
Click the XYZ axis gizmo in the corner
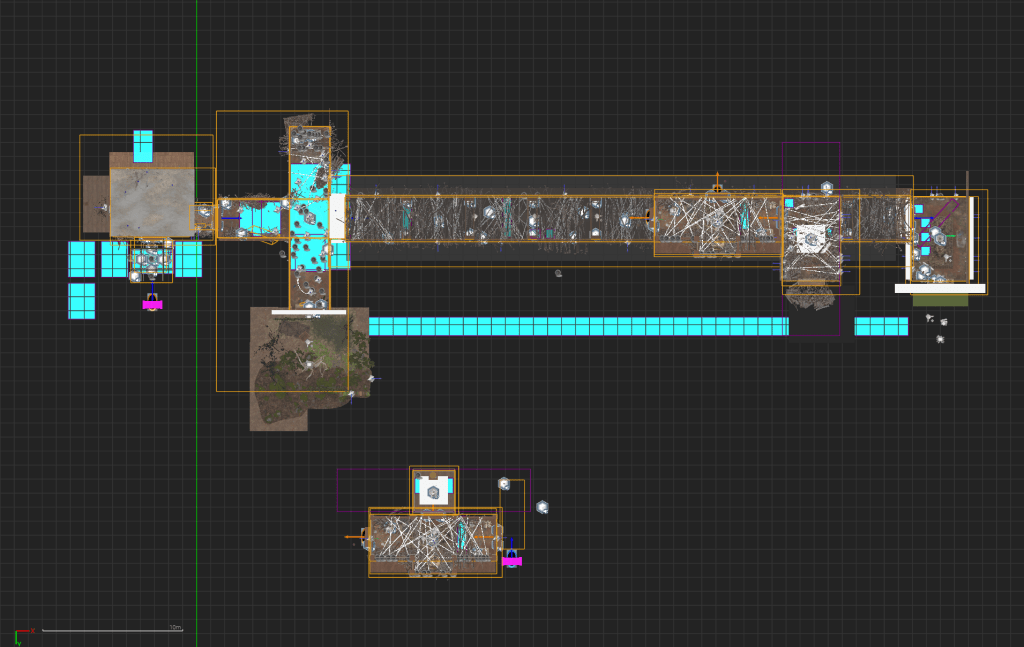pyautogui.click(x=20, y=635)
